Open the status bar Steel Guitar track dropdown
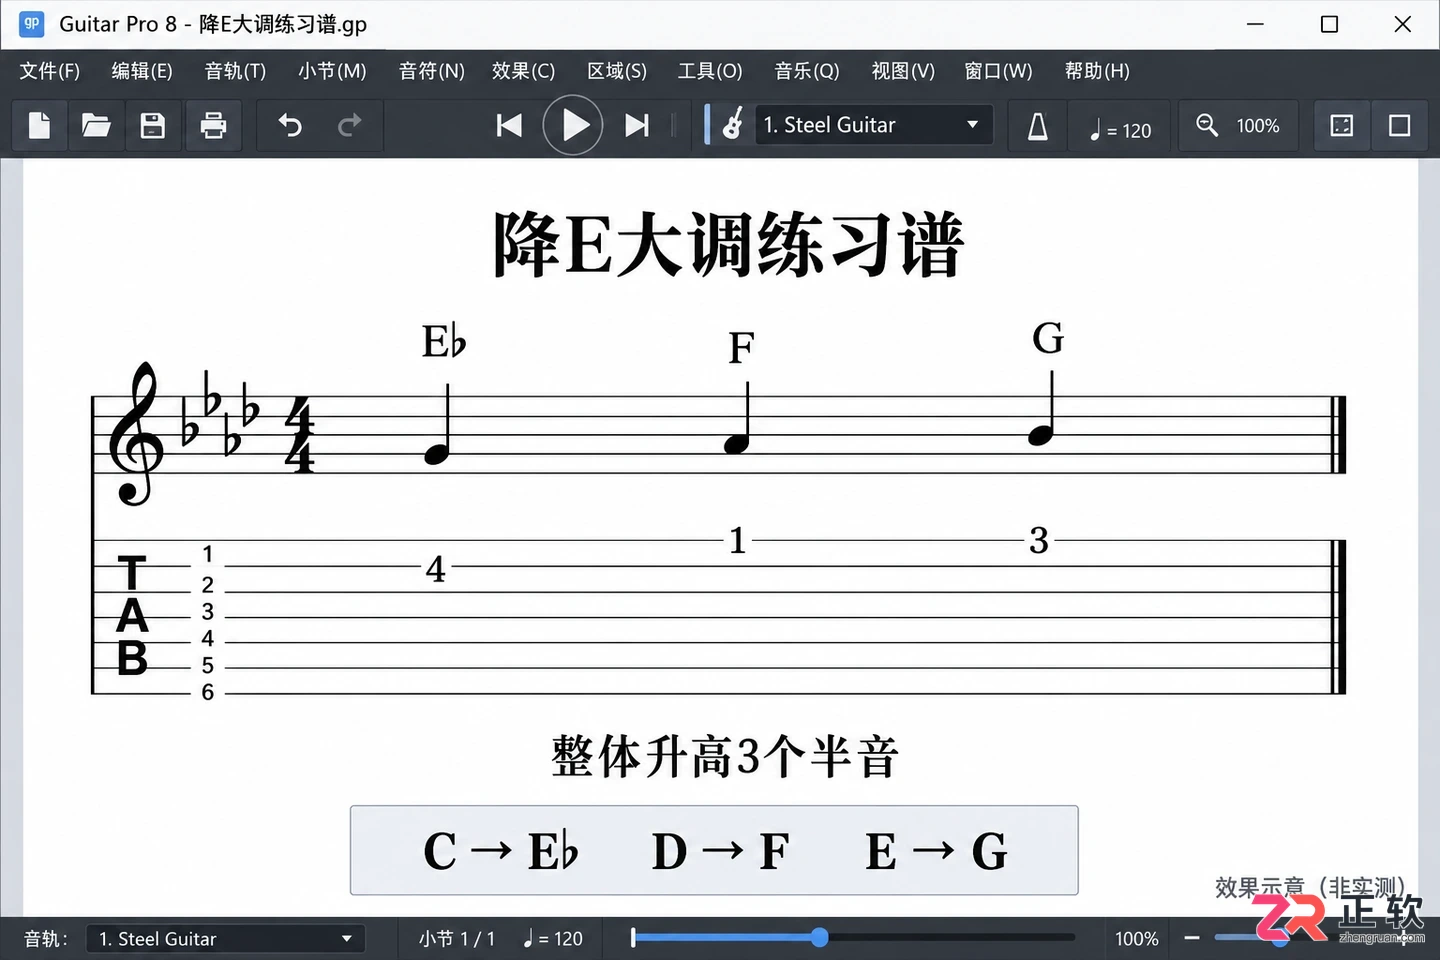Image resolution: width=1440 pixels, height=960 pixels. click(x=225, y=939)
